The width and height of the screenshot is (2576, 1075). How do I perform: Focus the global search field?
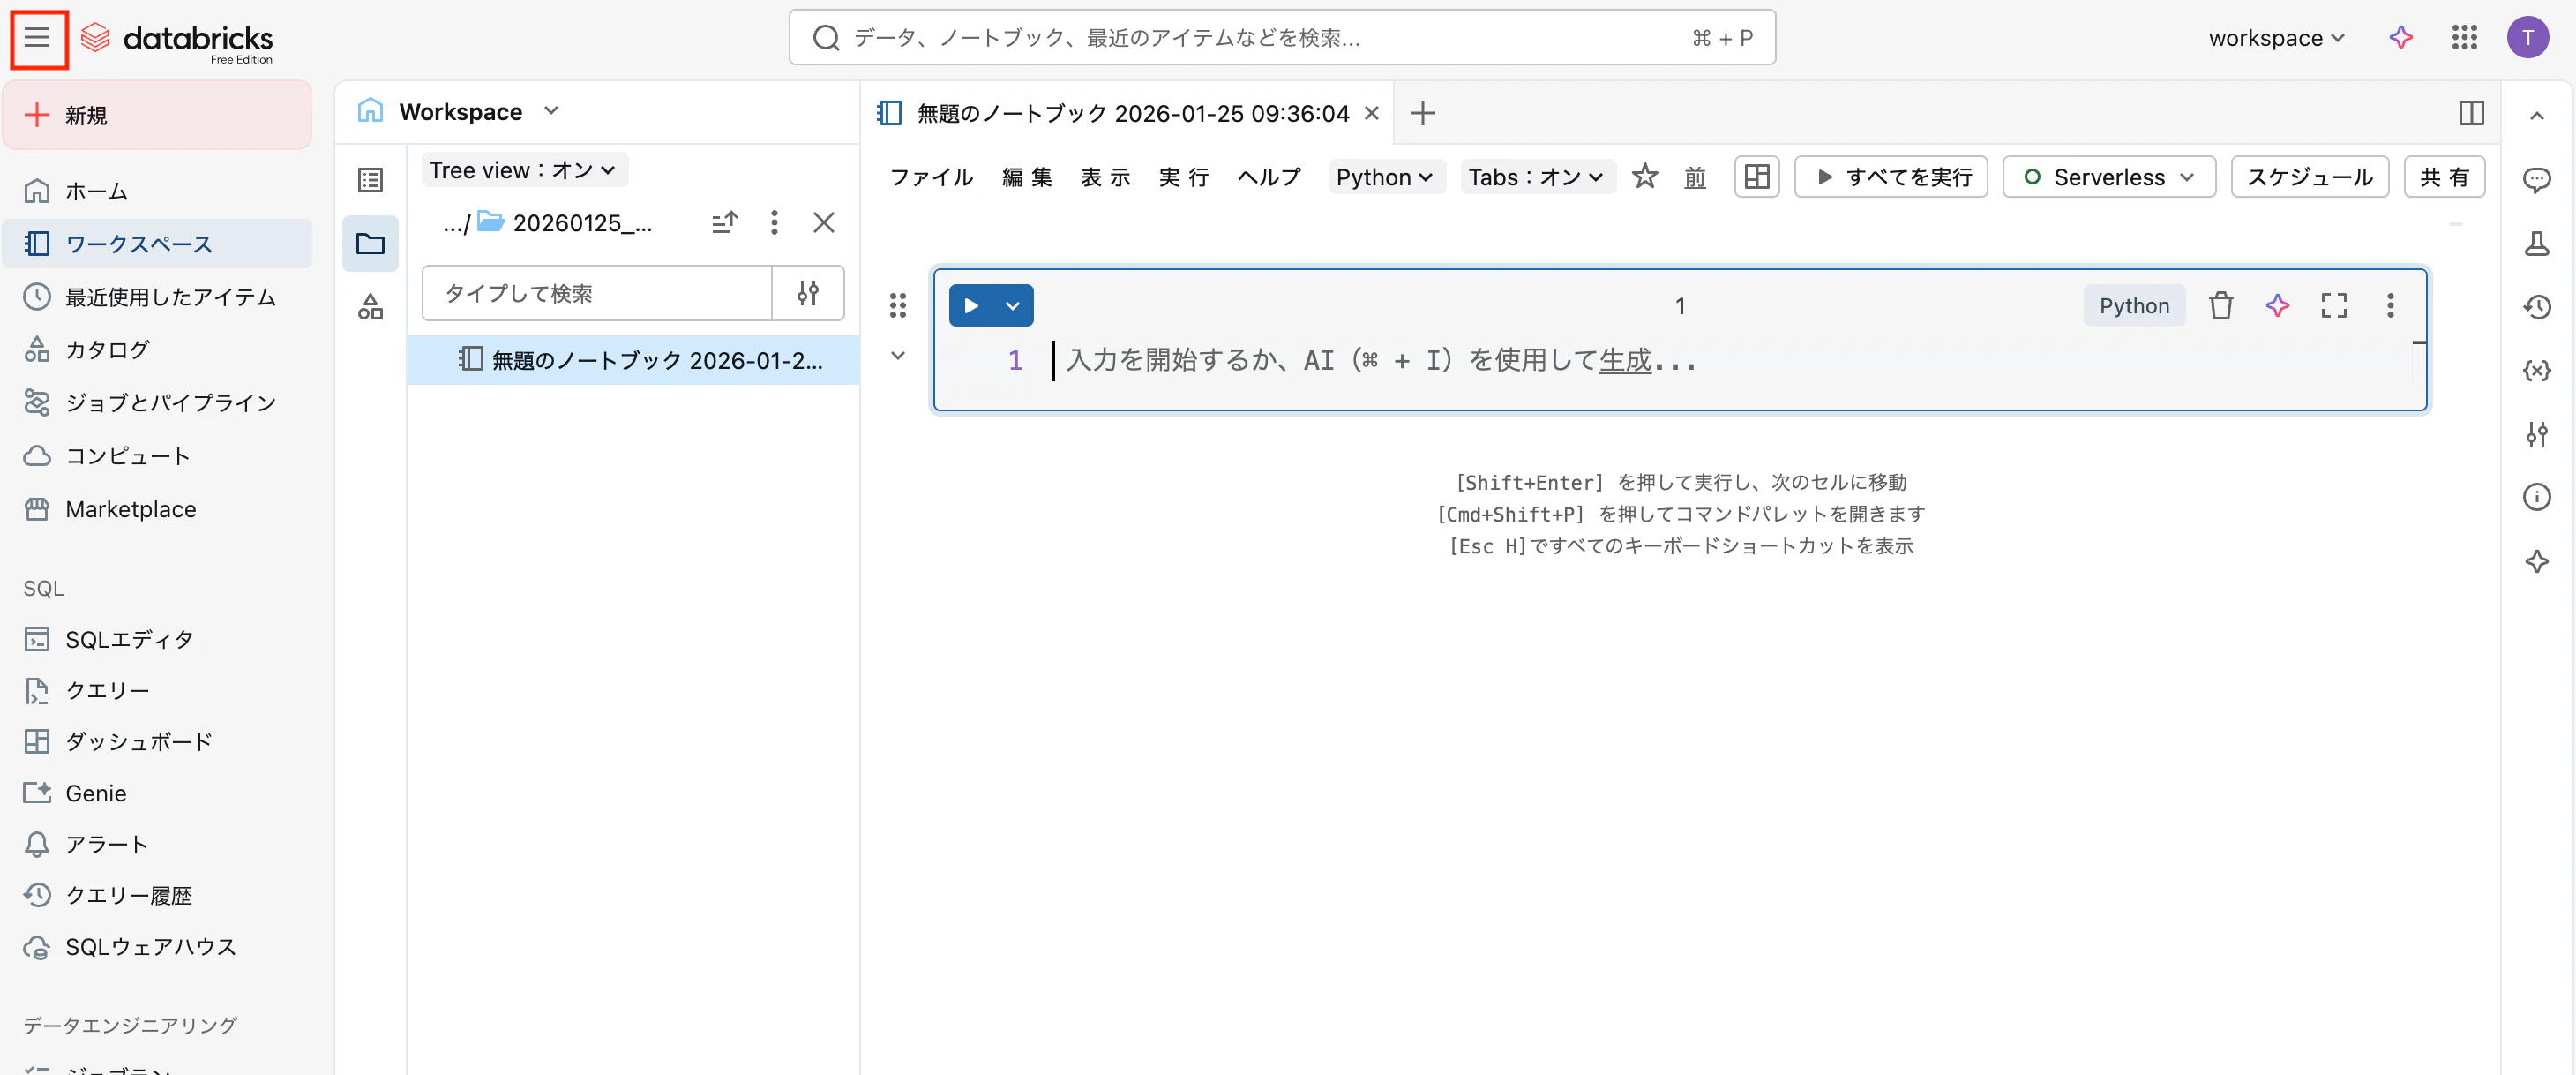coord(1281,38)
